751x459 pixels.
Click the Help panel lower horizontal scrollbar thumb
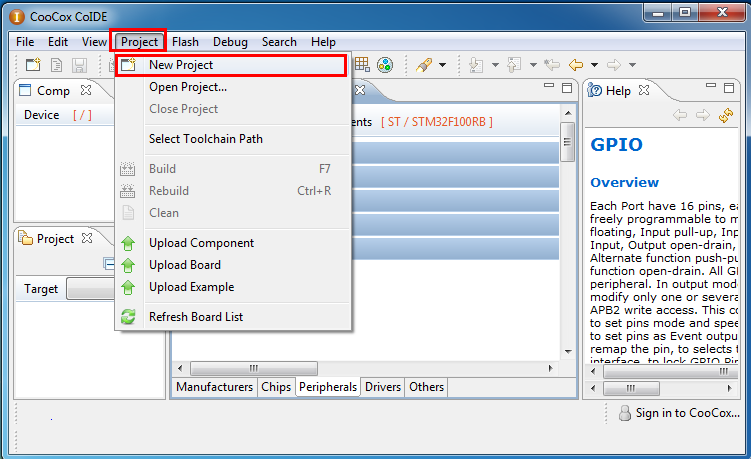click(x=631, y=388)
